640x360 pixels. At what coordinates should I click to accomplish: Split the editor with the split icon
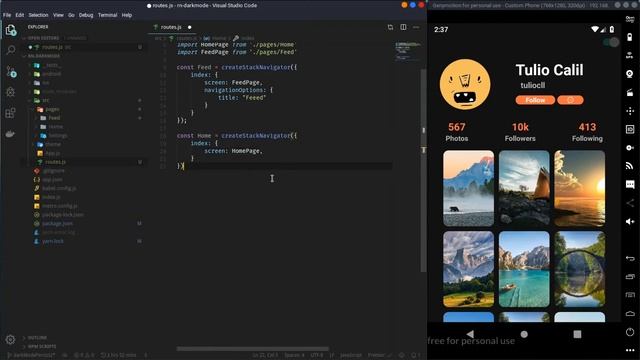point(403,27)
